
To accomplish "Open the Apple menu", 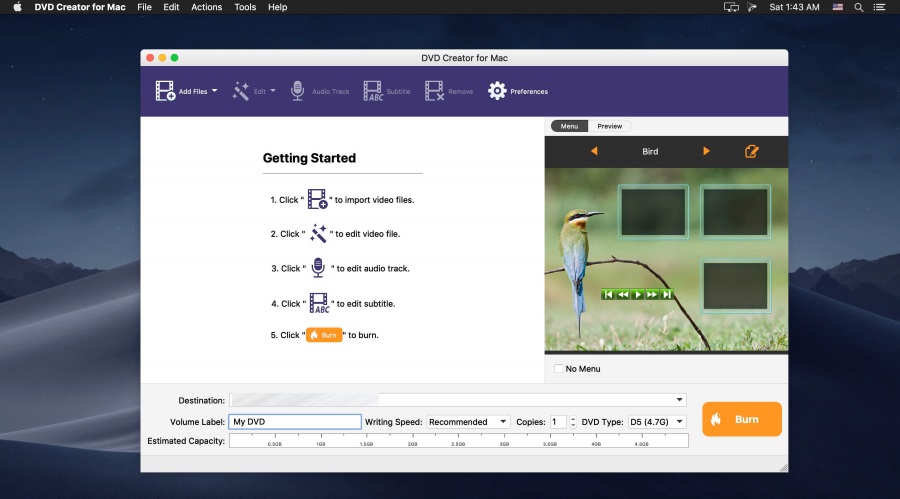I will [17, 7].
